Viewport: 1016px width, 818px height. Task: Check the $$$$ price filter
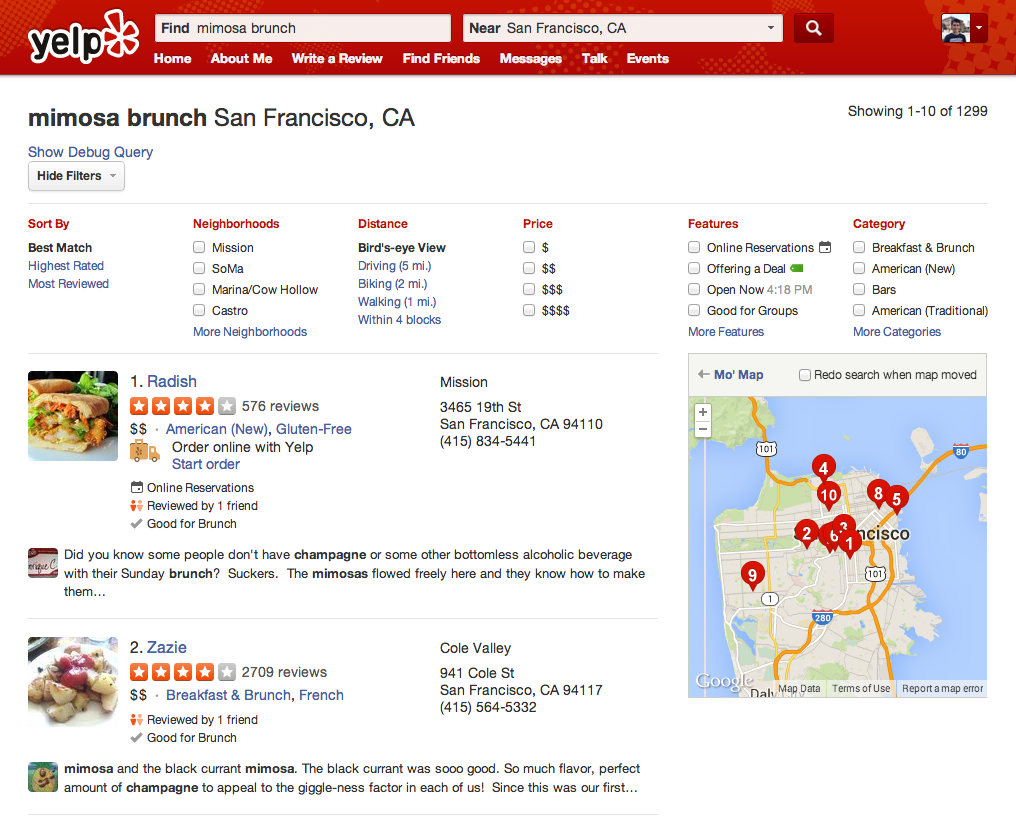tap(529, 310)
